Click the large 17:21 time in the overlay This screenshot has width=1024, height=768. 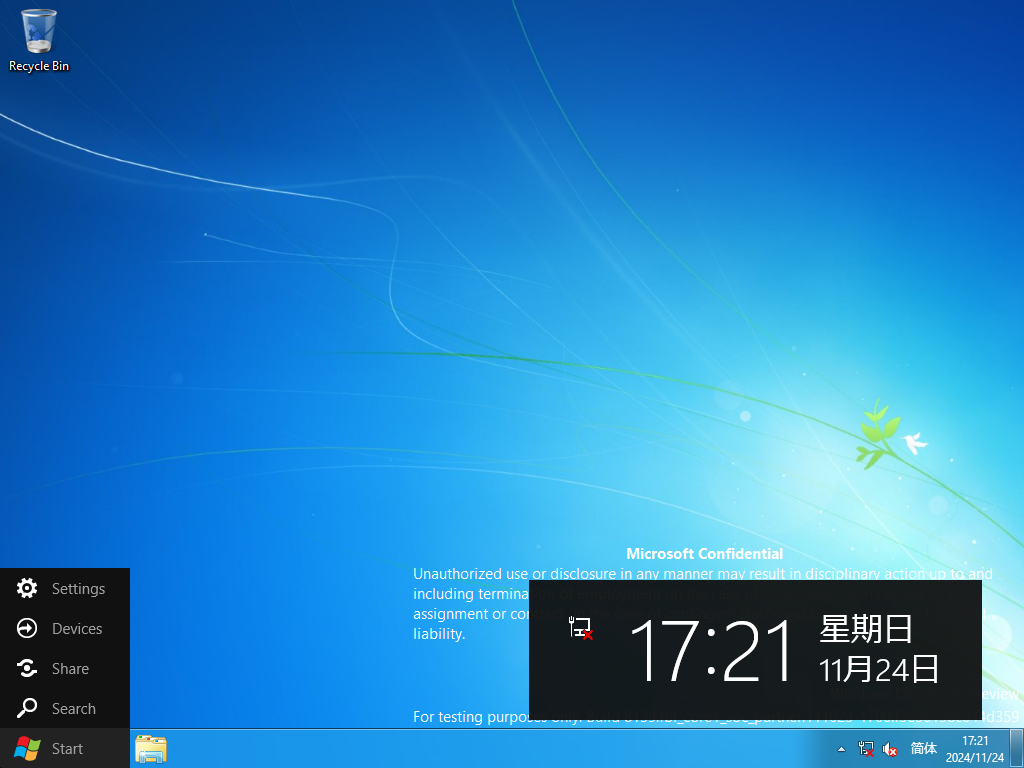[711, 650]
